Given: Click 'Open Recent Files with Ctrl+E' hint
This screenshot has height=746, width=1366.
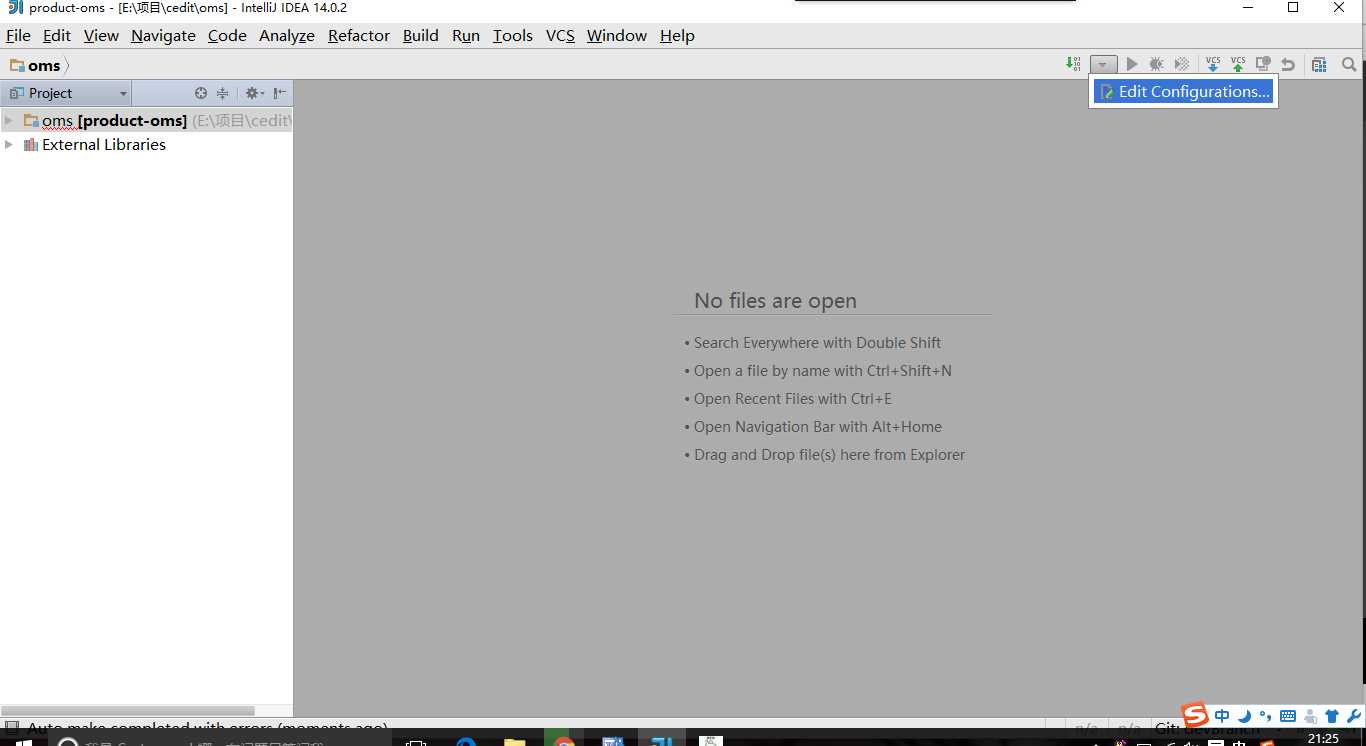Looking at the screenshot, I should (792, 399).
